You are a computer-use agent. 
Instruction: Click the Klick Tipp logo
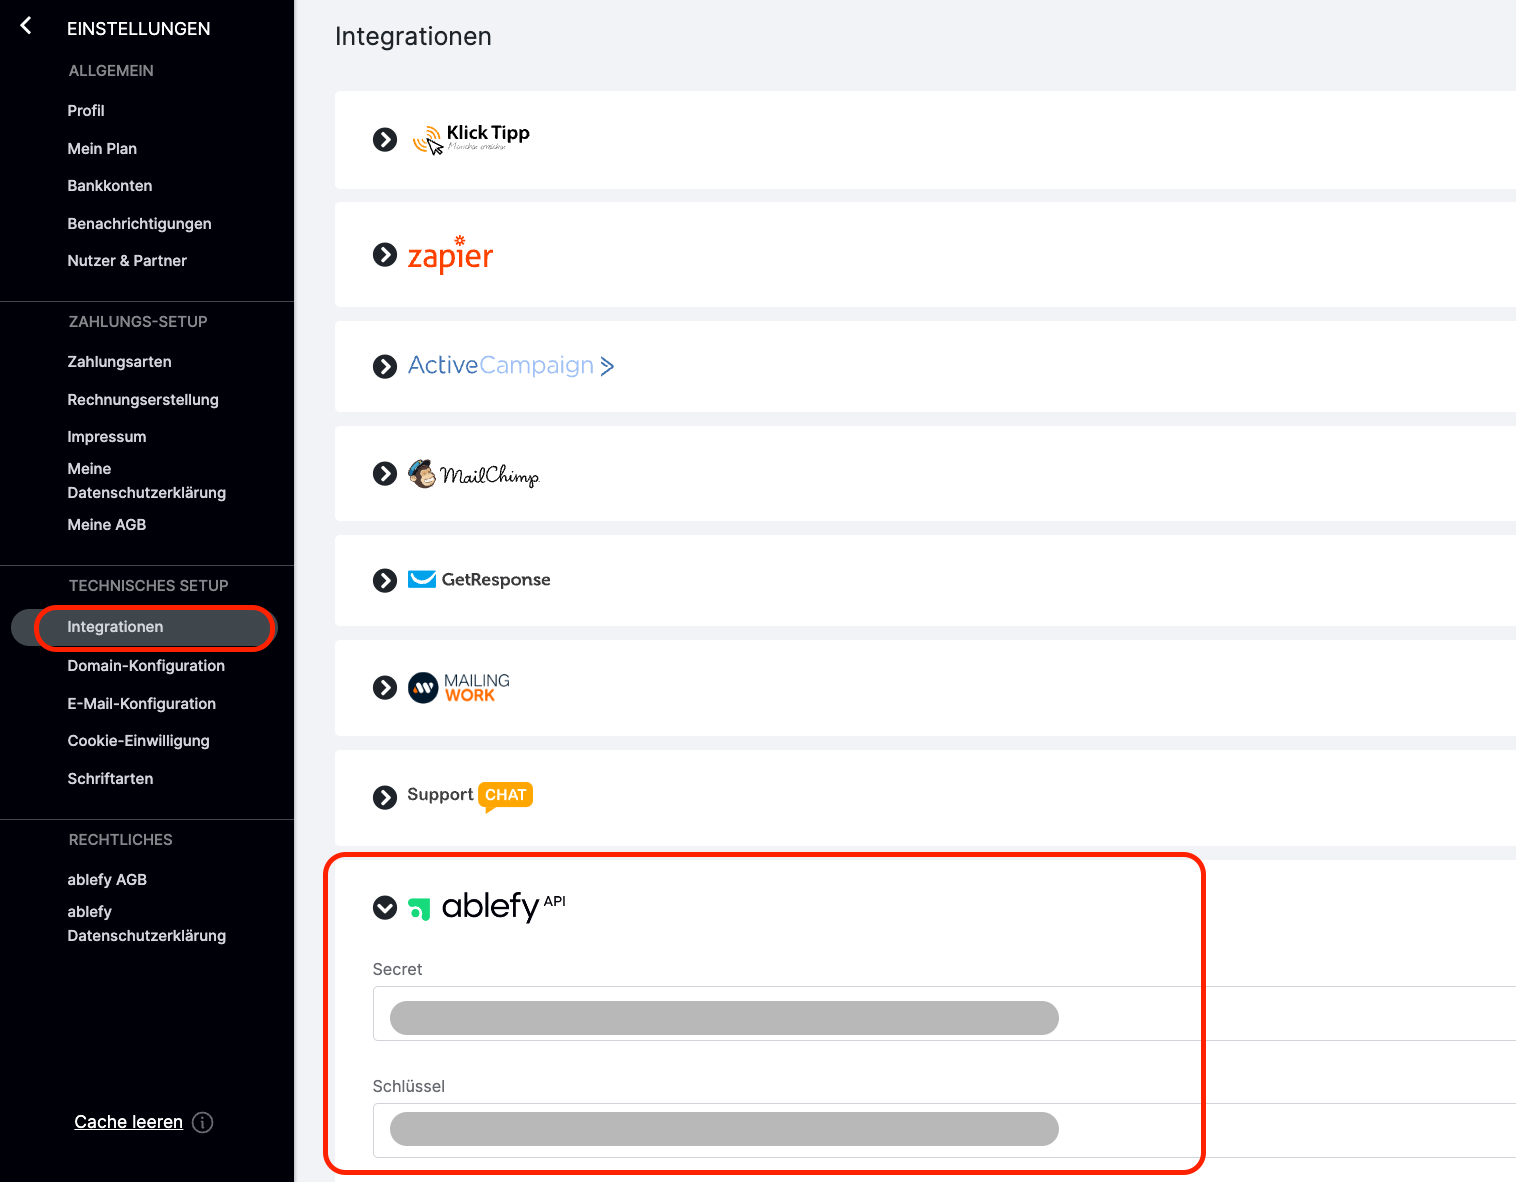pos(471,138)
